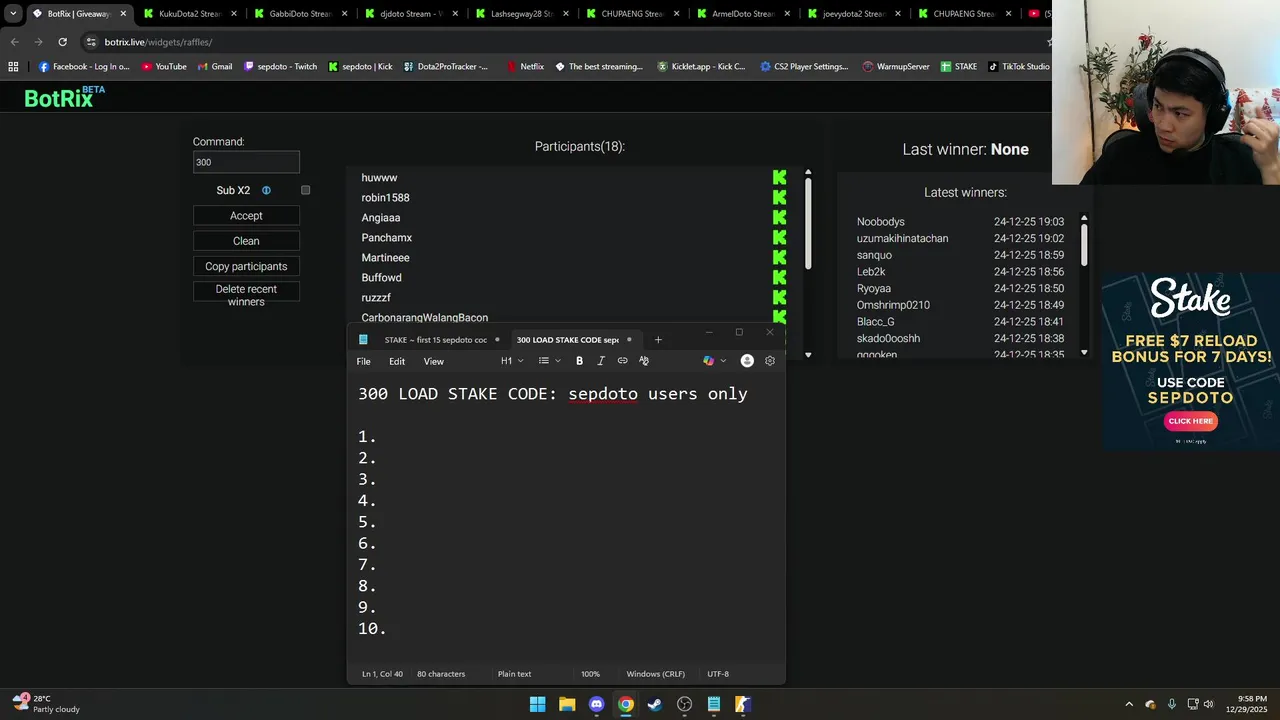Click the latest winners list scrollbar
Screen dimensions: 1280x720
pyautogui.click(x=1084, y=245)
